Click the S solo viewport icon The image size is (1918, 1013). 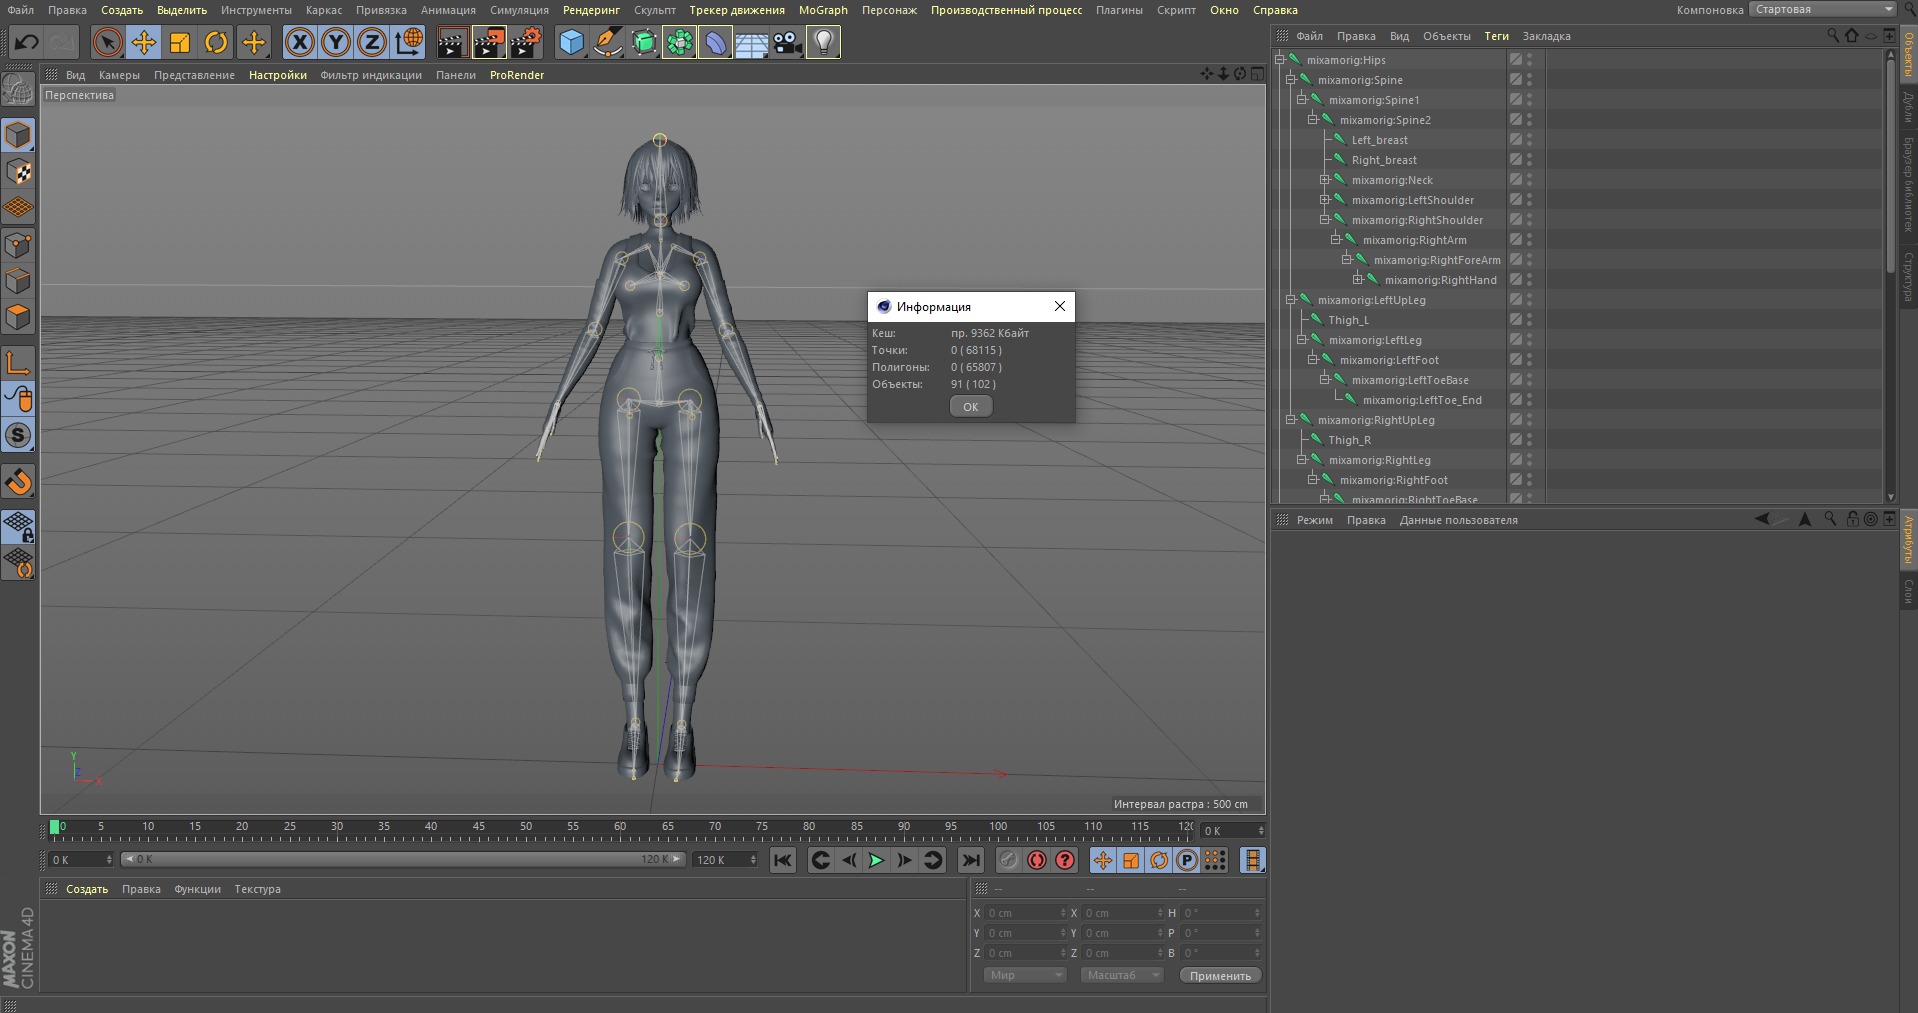tap(18, 435)
